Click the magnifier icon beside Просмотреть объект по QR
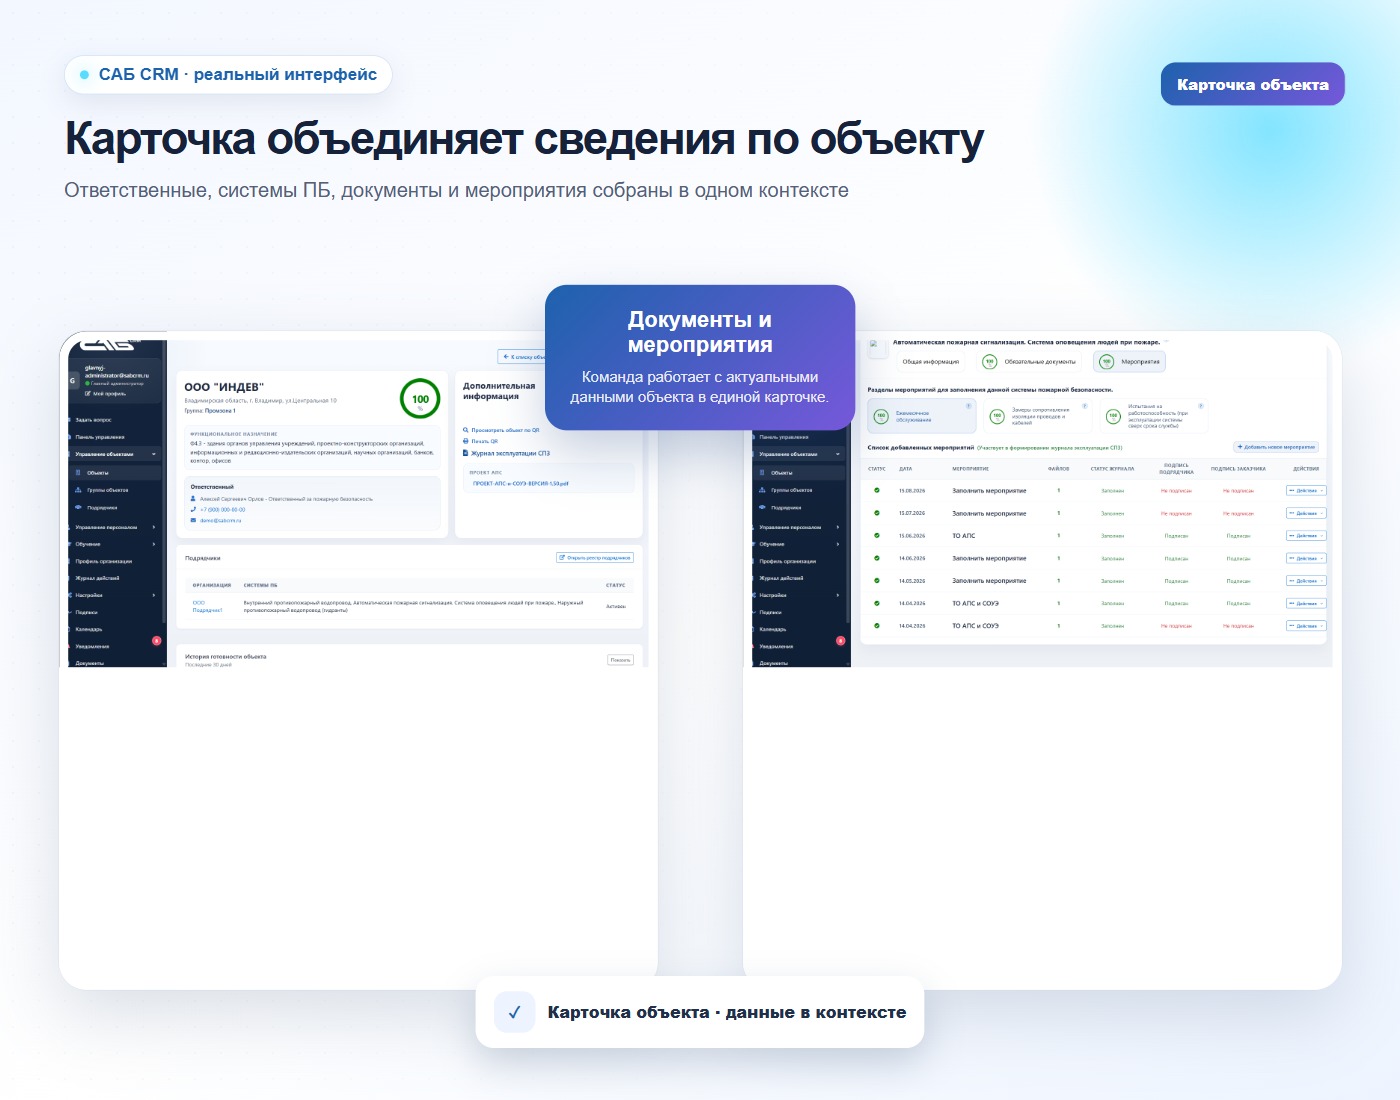The width and height of the screenshot is (1400, 1100). 466,430
